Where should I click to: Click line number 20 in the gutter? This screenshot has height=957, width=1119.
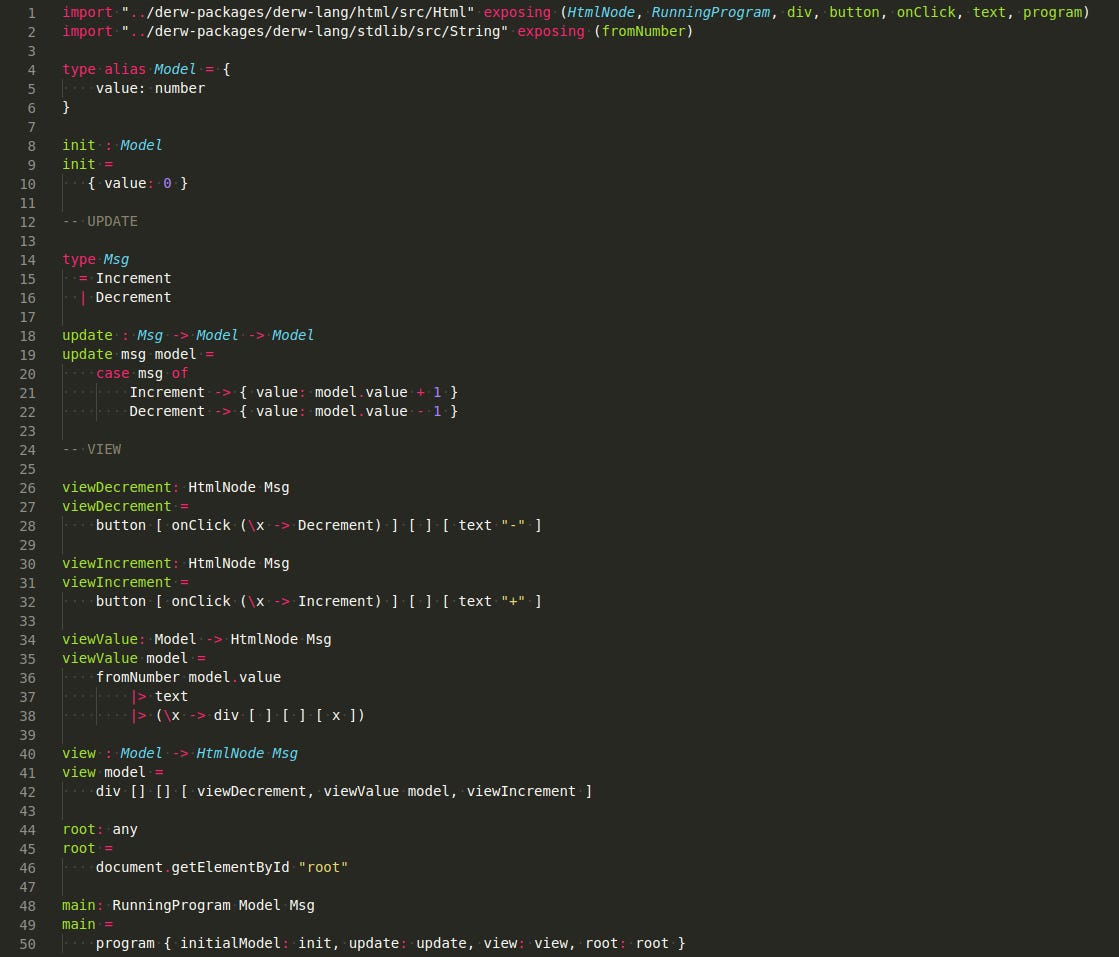click(x=27, y=373)
